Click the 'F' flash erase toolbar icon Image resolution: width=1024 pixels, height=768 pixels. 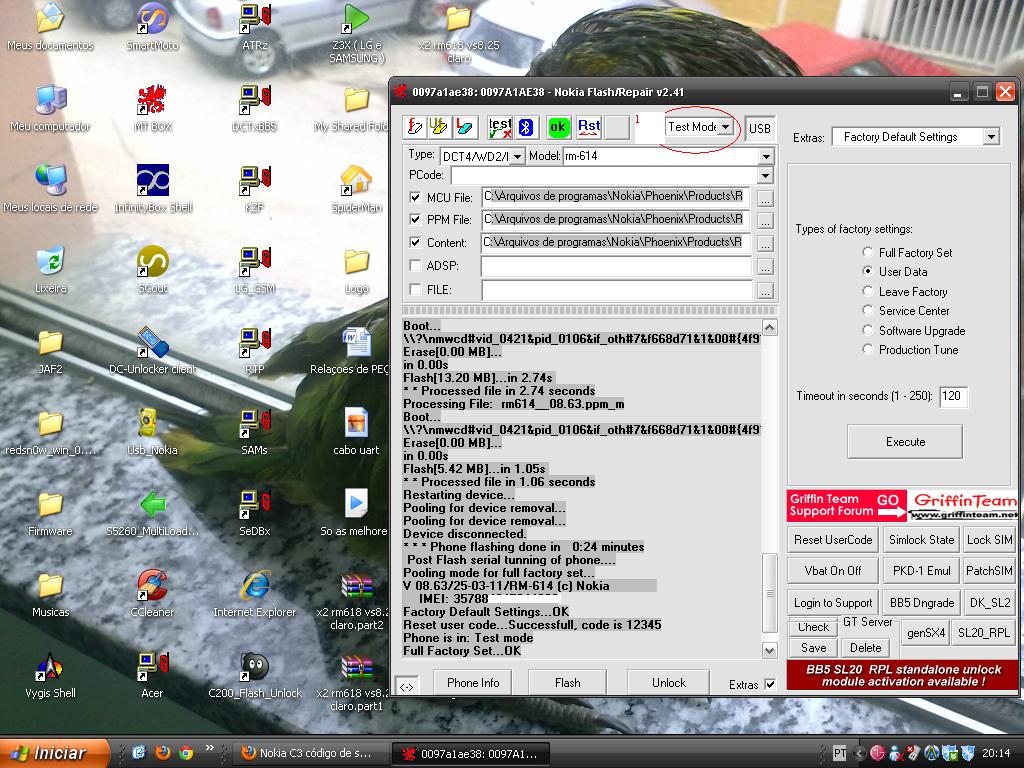click(415, 127)
